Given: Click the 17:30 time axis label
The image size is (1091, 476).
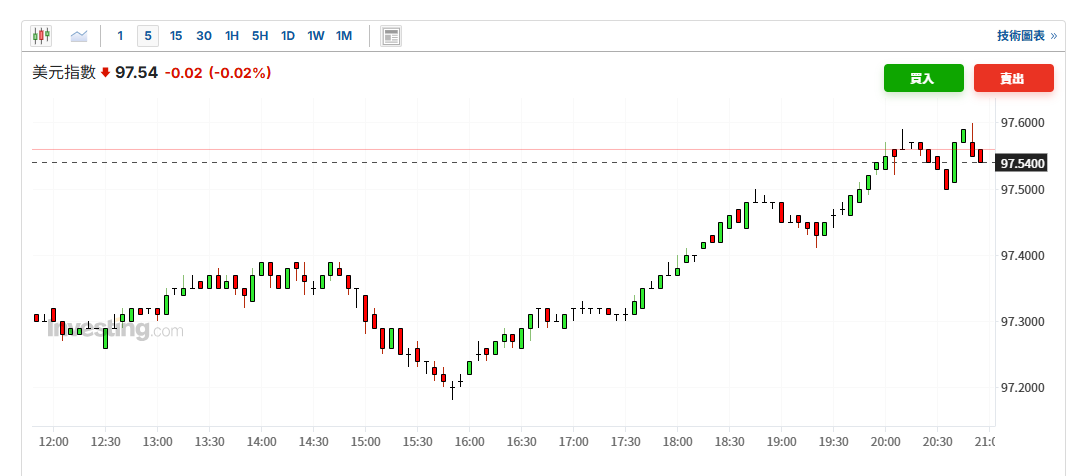Looking at the screenshot, I should click(x=626, y=442).
